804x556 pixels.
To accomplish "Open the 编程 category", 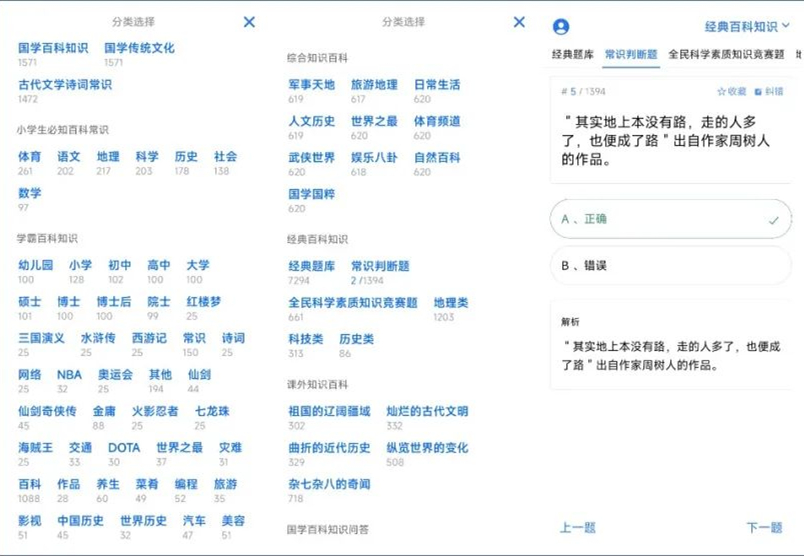I will click(x=186, y=484).
